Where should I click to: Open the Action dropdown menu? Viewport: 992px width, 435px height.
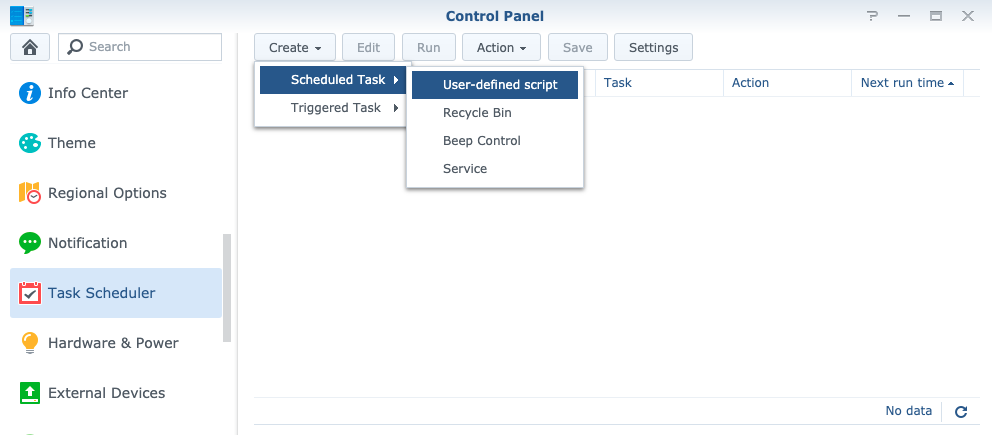coord(501,47)
